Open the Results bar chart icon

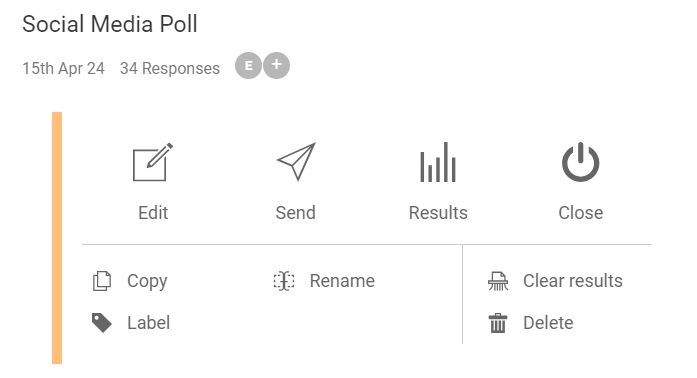(438, 162)
